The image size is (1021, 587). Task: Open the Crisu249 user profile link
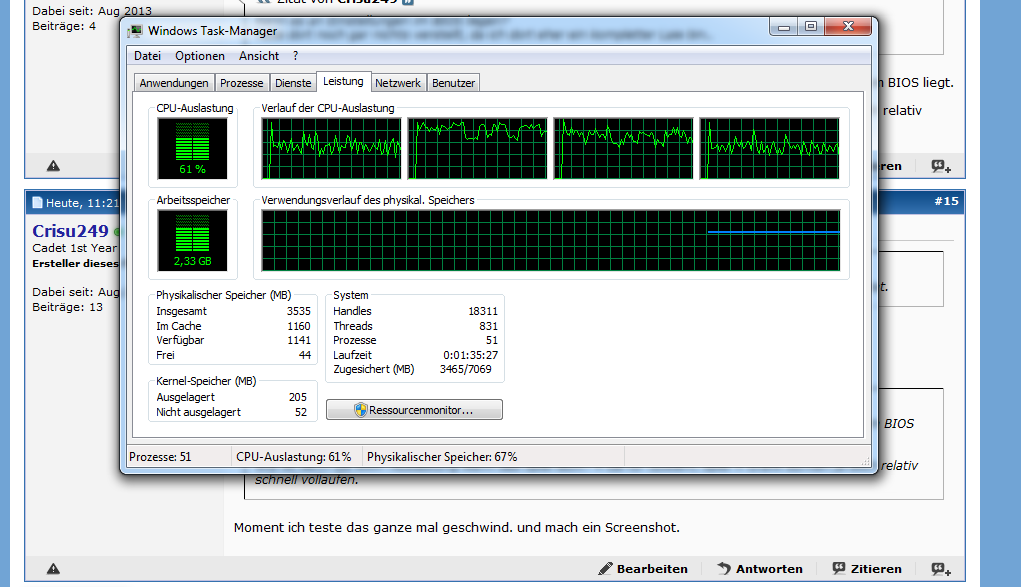[70, 231]
